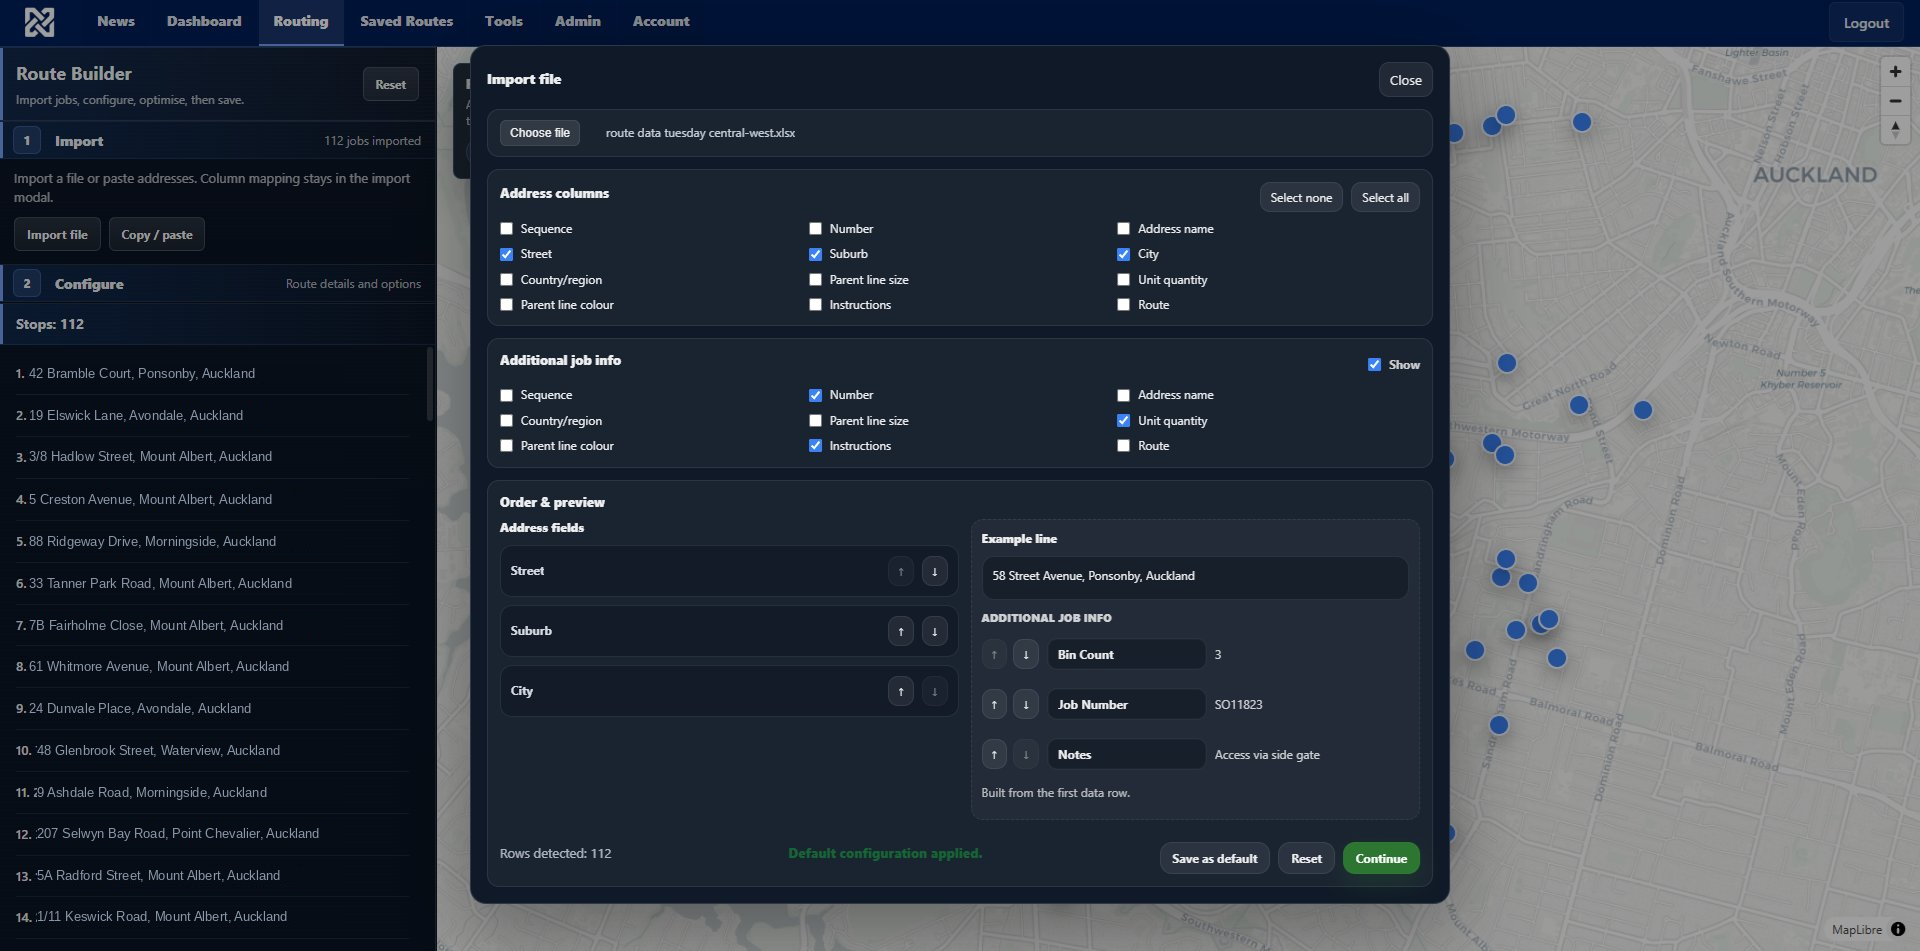This screenshot has height=951, width=1920.
Task: Uncheck Street address column
Action: pyautogui.click(x=507, y=254)
